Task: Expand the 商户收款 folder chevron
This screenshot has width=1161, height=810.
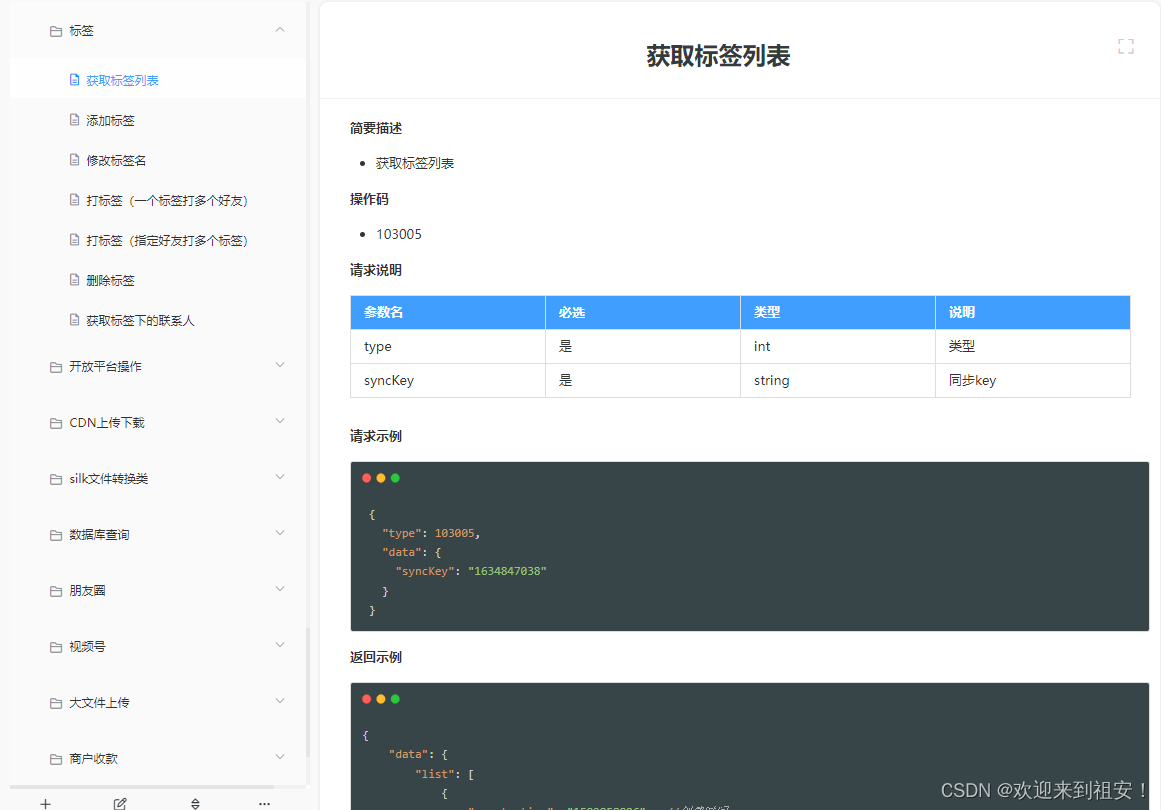Action: [x=280, y=757]
